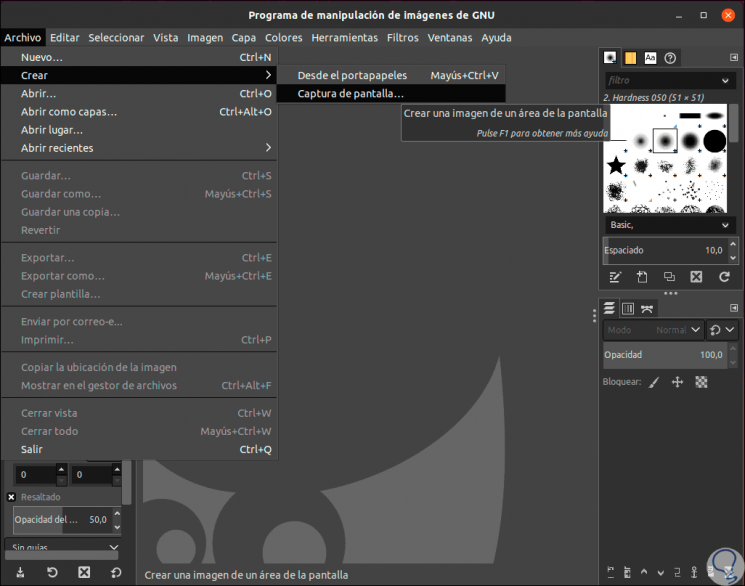Screen dimensions: 745x586
Task: Open the layers dock configuration menu button
Action: tap(734, 308)
